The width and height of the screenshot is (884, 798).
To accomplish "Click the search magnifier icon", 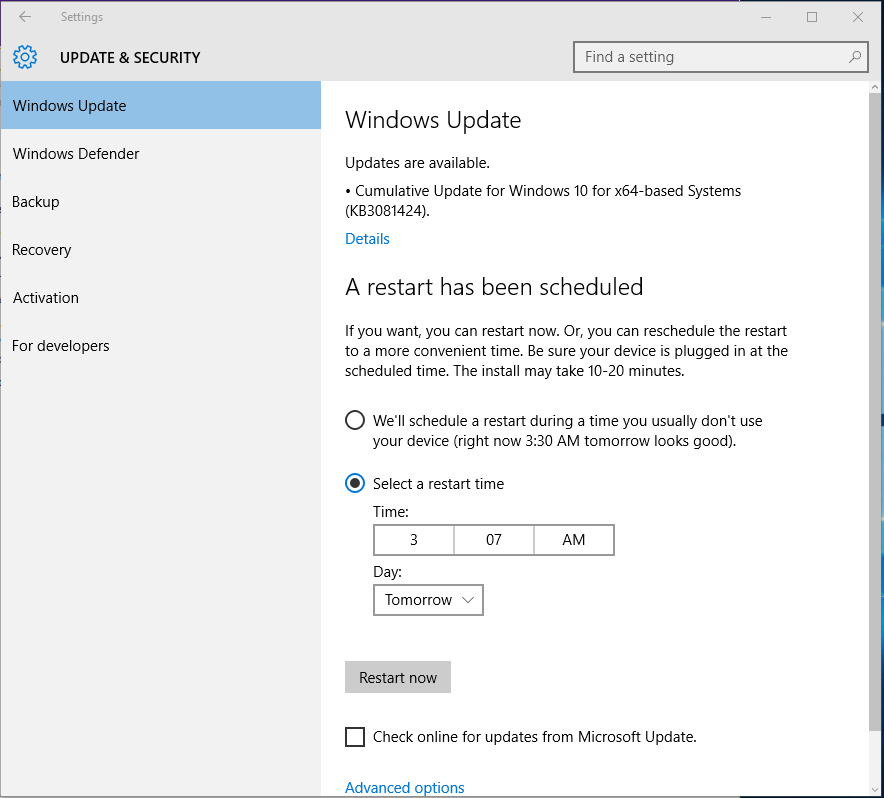I will (855, 57).
